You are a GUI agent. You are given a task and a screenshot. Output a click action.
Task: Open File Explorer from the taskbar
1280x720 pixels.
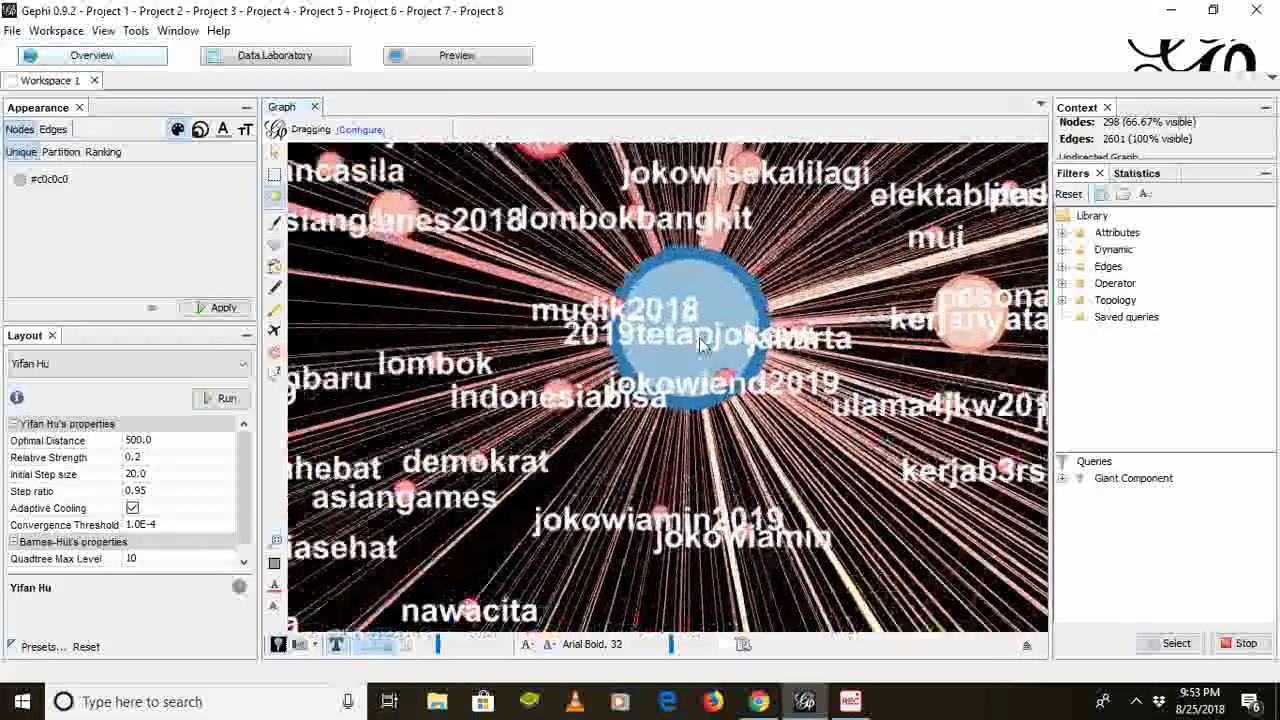(437, 702)
